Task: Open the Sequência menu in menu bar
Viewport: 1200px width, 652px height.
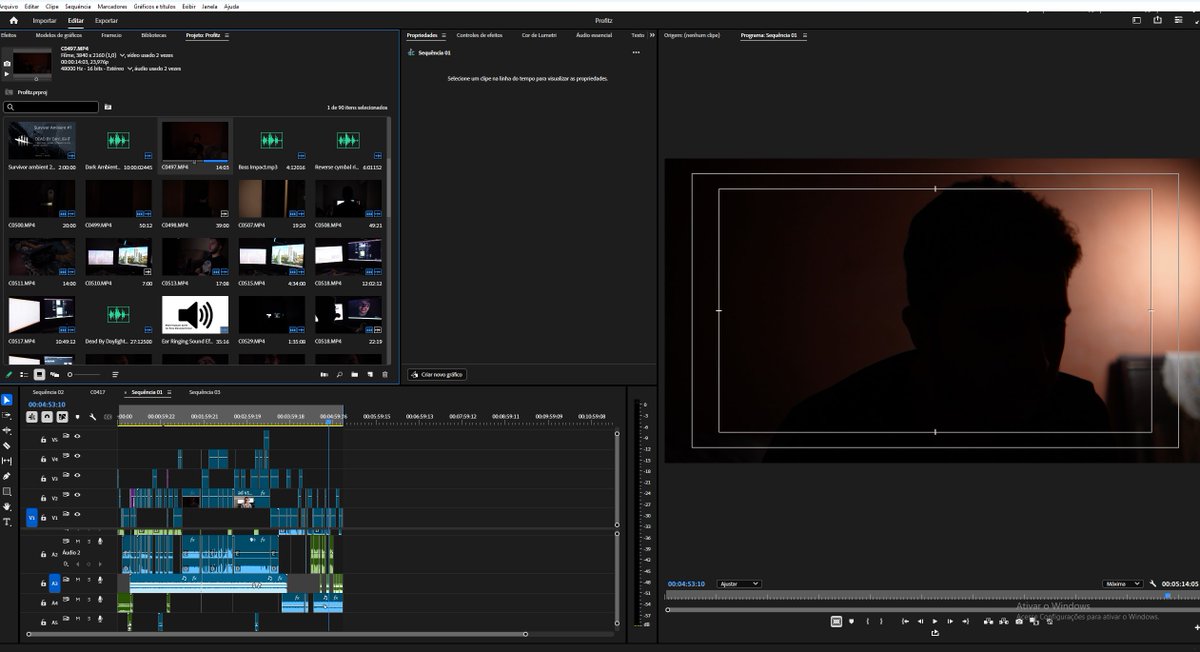Action: 77,6
